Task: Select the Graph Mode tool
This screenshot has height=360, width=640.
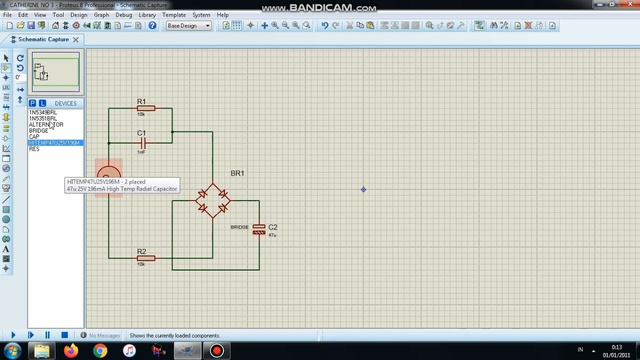Action: (6, 149)
